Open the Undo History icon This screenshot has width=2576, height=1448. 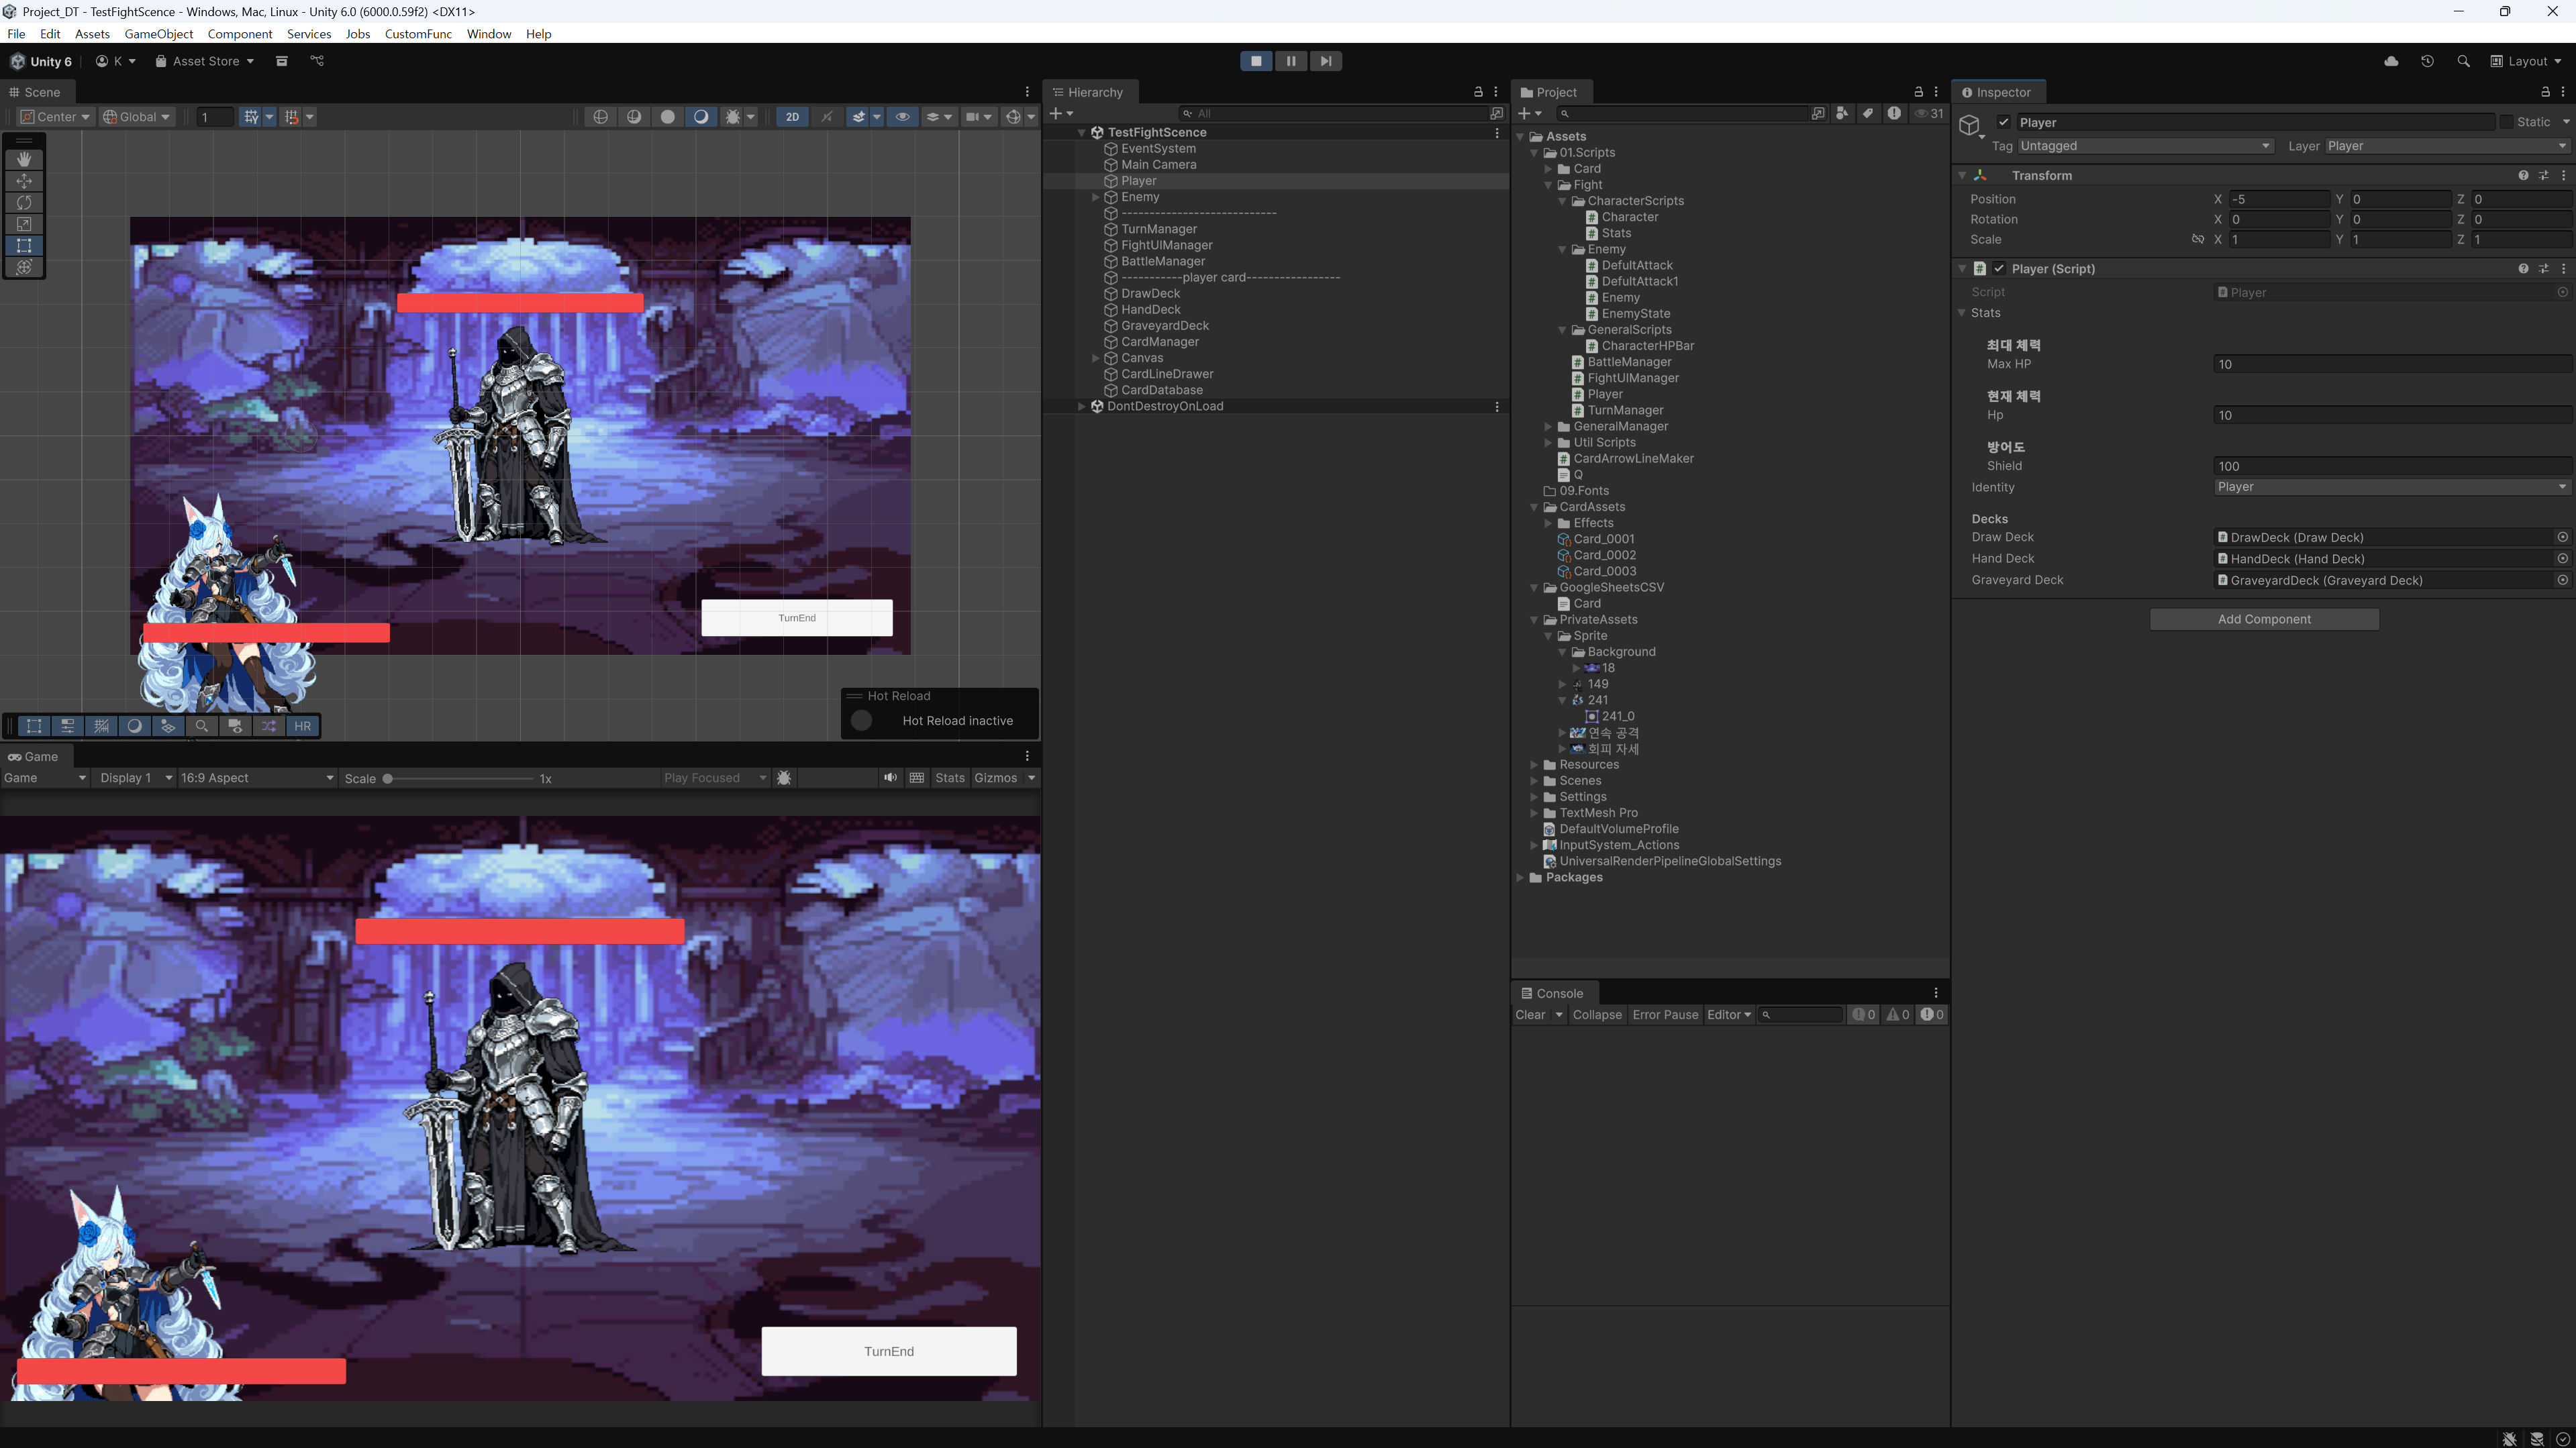point(2427,61)
